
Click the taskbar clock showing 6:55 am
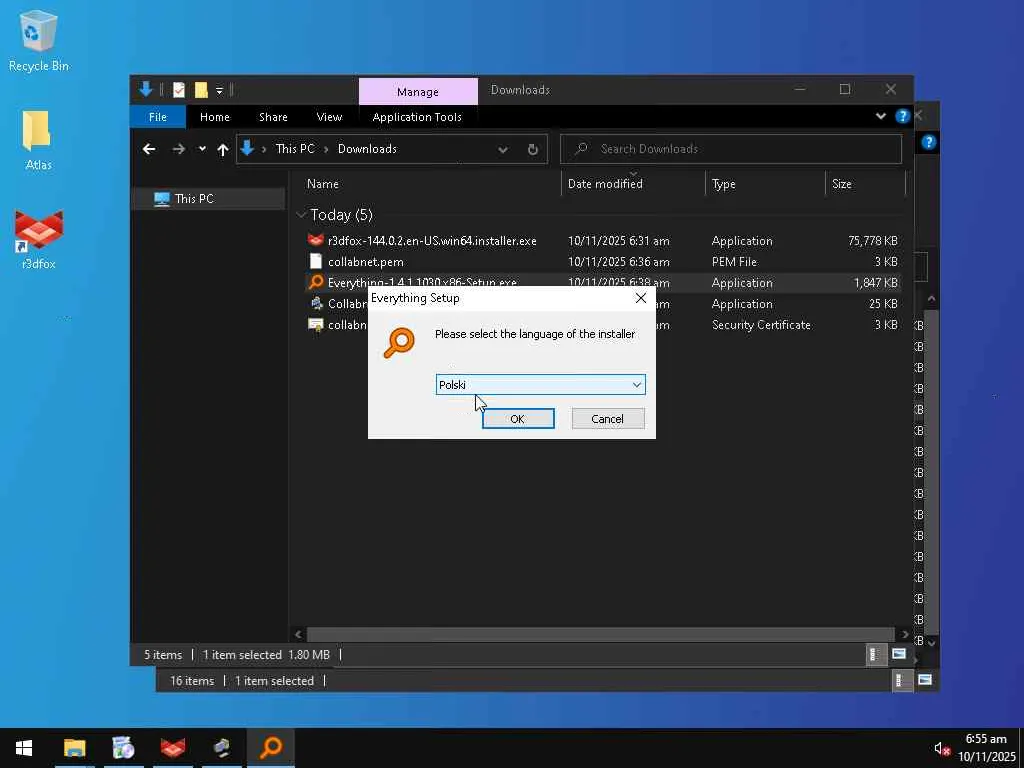point(986,739)
